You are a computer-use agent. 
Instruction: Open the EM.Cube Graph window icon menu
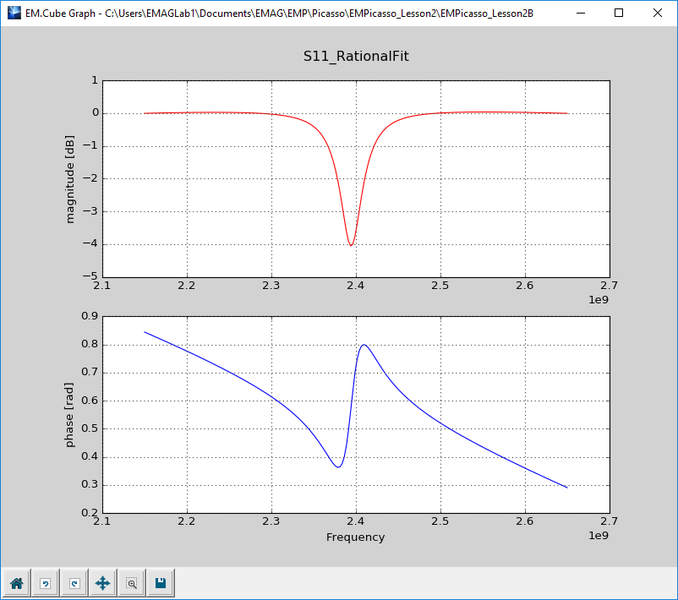(x=14, y=13)
